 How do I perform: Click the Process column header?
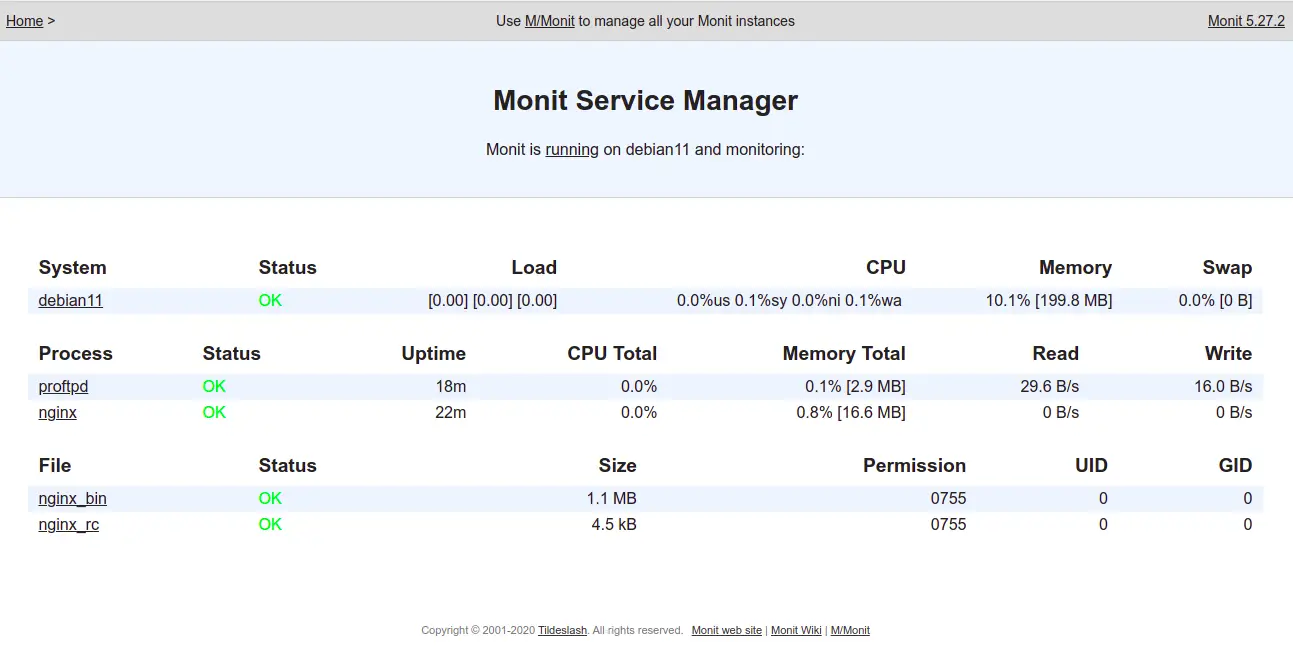(76, 353)
